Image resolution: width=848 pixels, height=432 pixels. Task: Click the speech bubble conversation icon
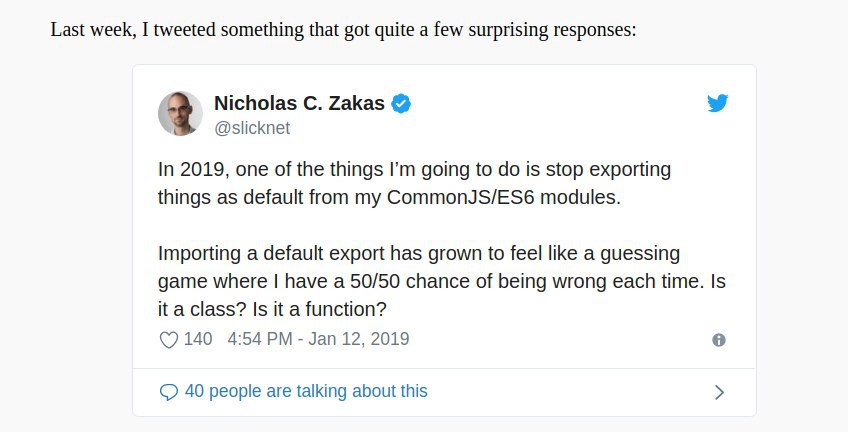[x=169, y=392]
